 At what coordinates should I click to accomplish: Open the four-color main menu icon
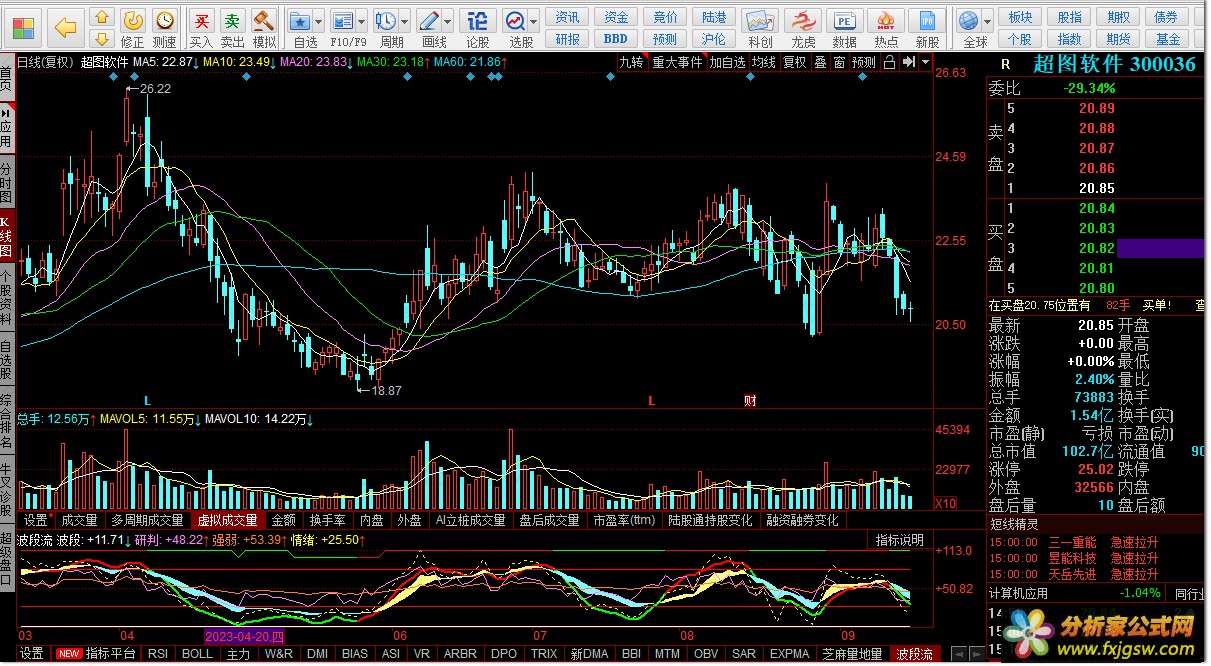click(x=23, y=26)
